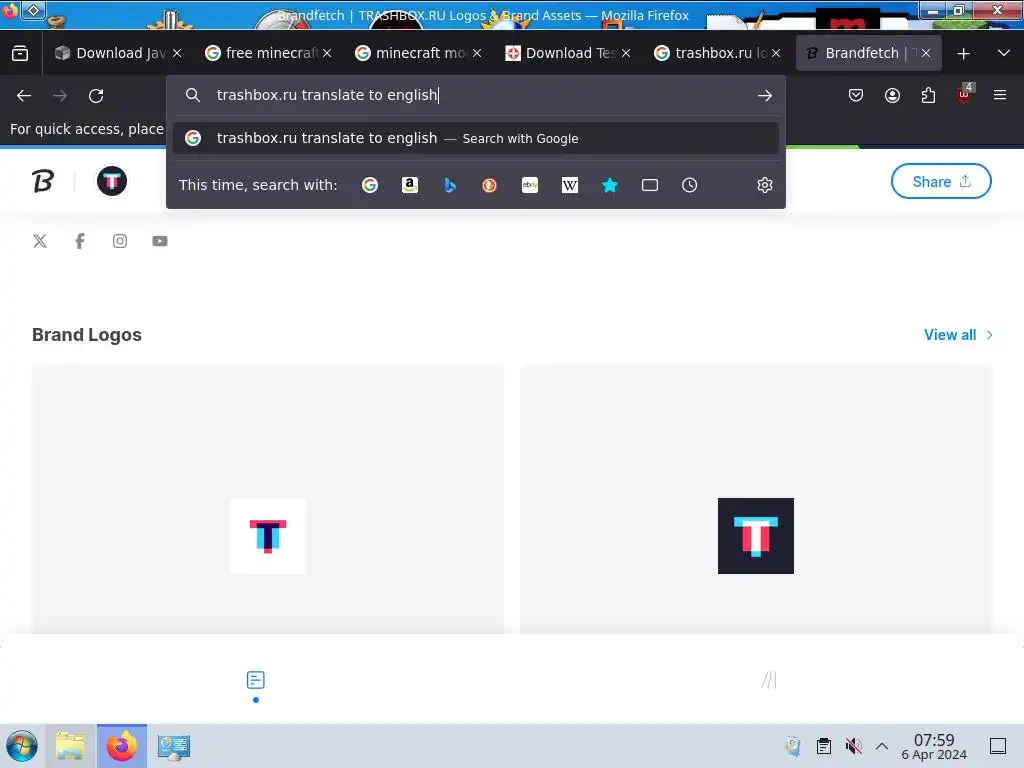Click the Brandfetch B logo
The width and height of the screenshot is (1024, 768).
(43, 181)
